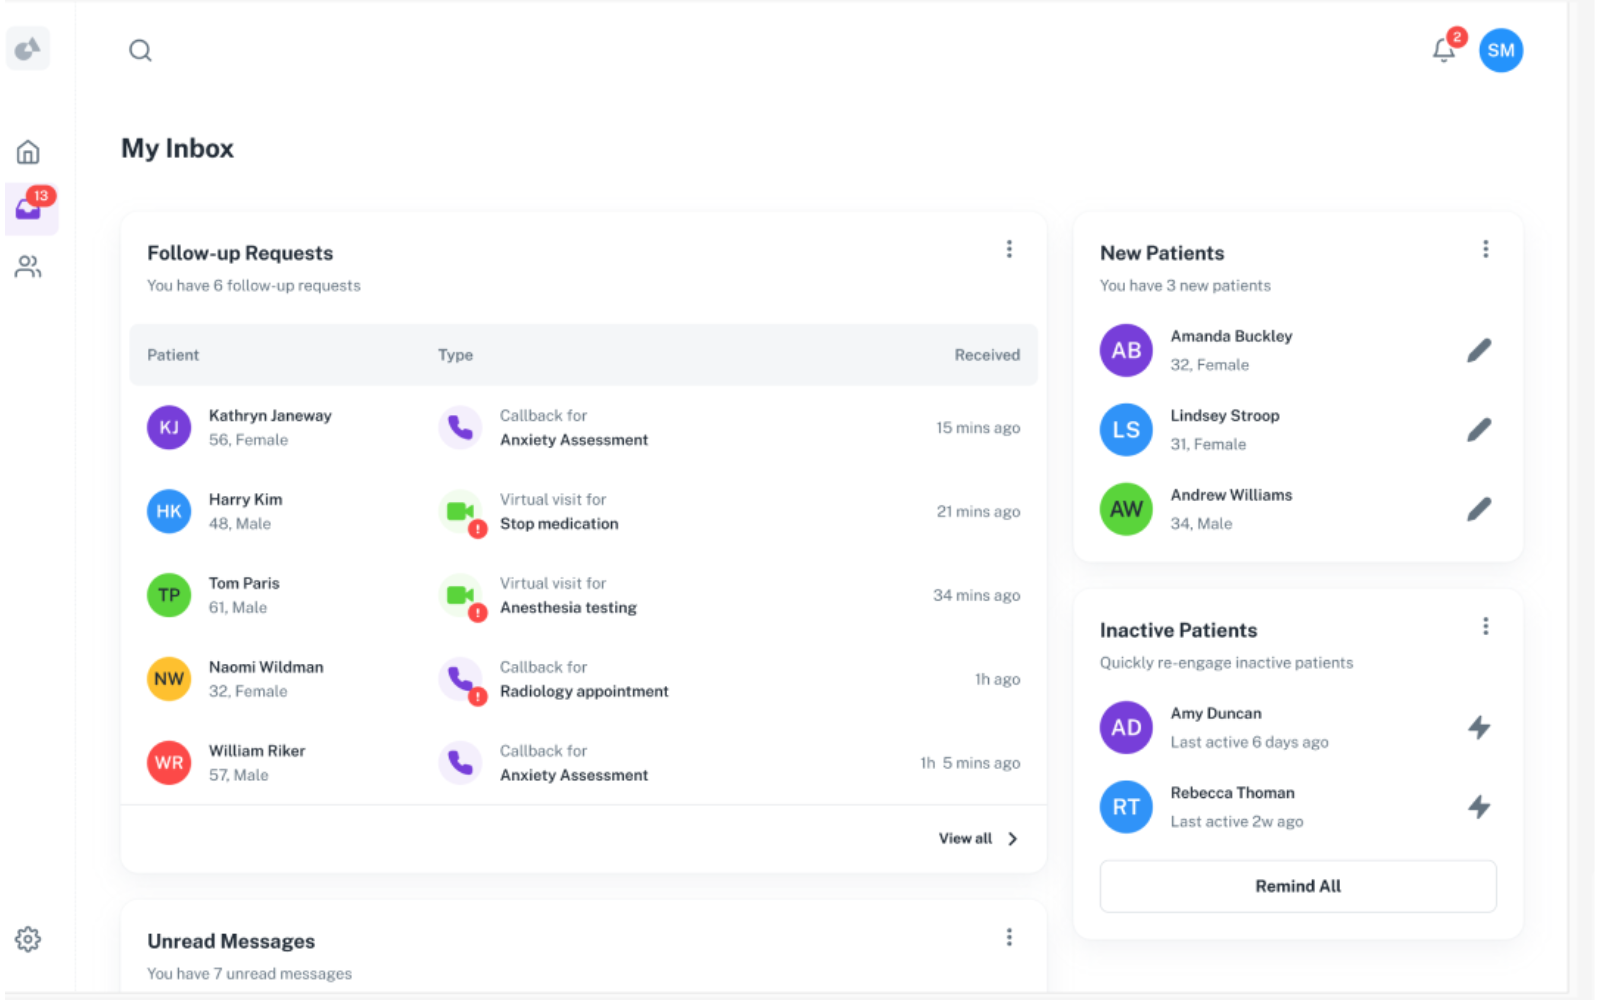Open Tom Paris patient name
This screenshot has height=1000, width=1600.
coord(244,583)
